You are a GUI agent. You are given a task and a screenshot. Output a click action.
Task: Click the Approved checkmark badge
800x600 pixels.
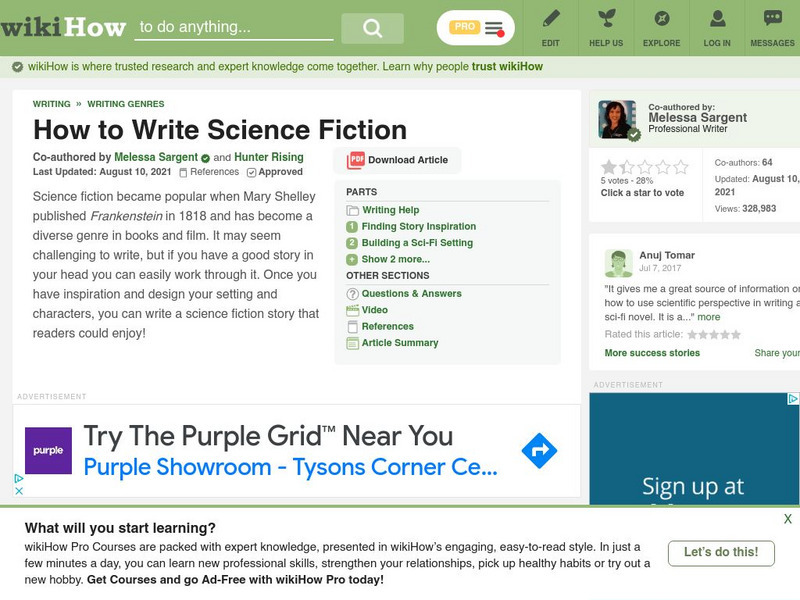pyautogui.click(x=250, y=172)
